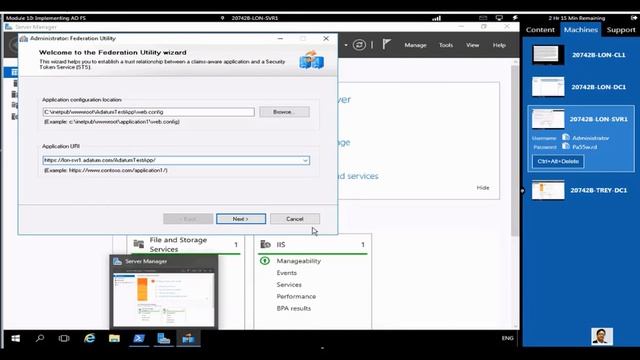Screen dimensions: 640x360
Task: Open the Tools menu in Server Manager
Action: click(x=446, y=45)
